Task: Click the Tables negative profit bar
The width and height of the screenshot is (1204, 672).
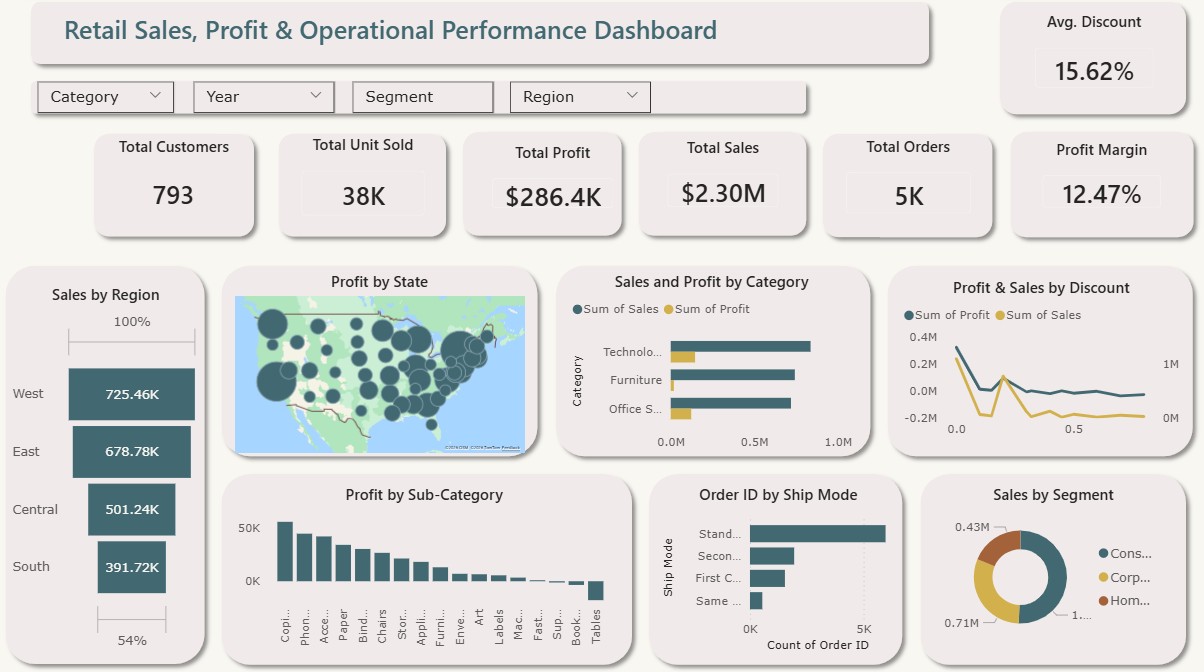Action: pyautogui.click(x=596, y=590)
